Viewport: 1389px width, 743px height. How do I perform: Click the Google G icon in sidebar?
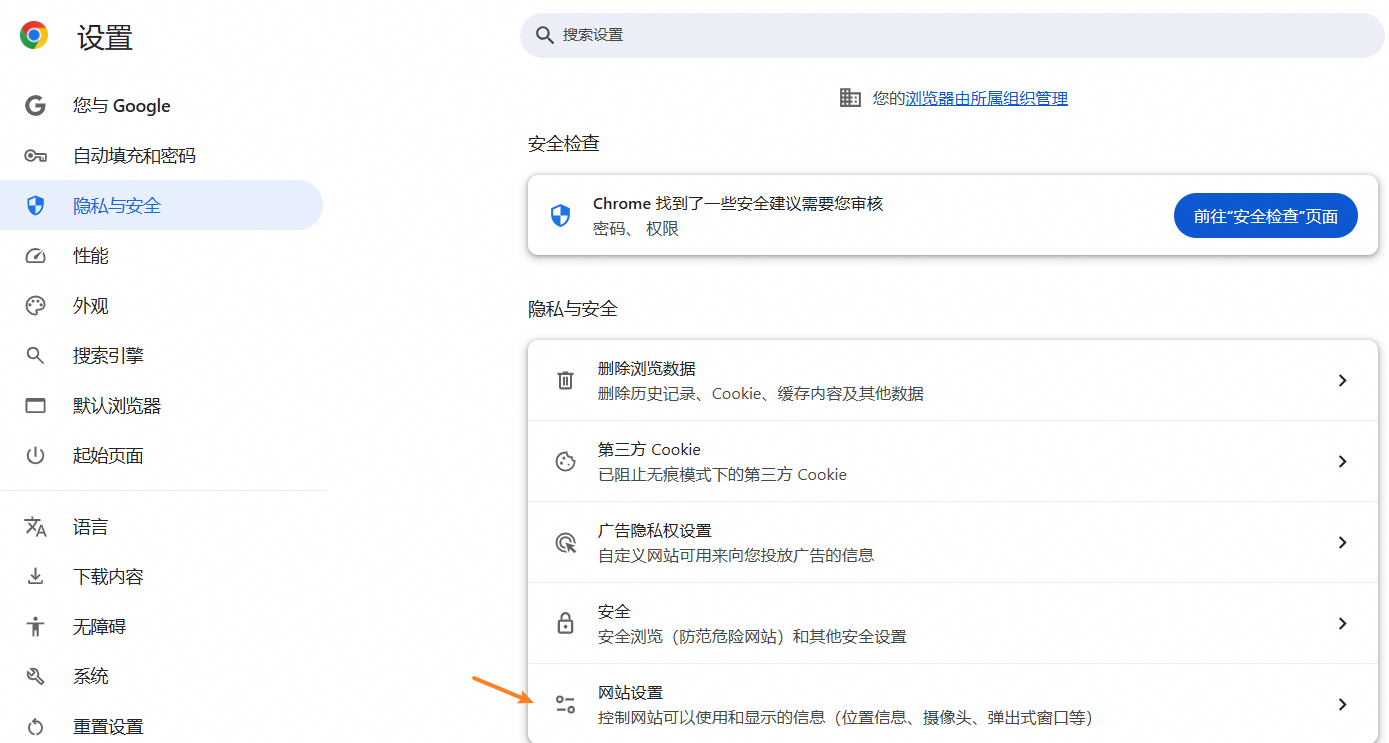pos(36,106)
